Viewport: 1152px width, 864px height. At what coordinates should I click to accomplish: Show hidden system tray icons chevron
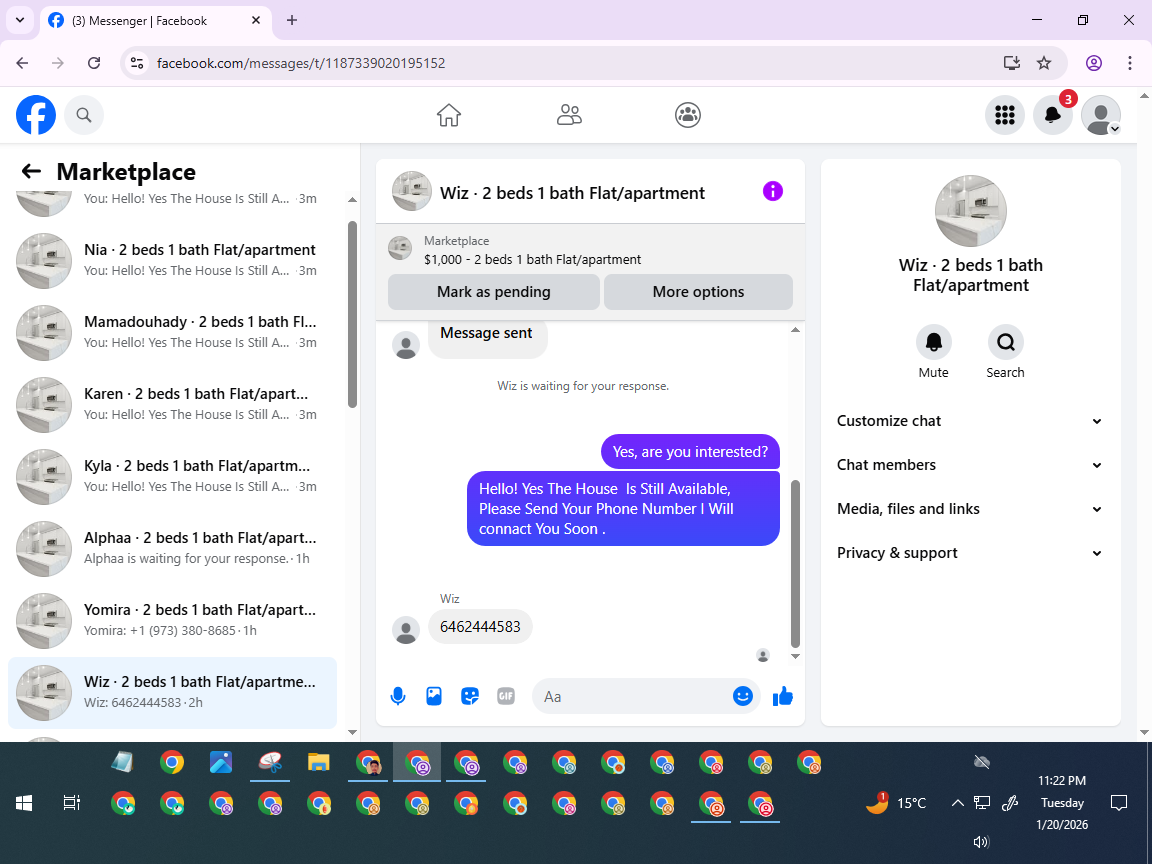point(957,803)
